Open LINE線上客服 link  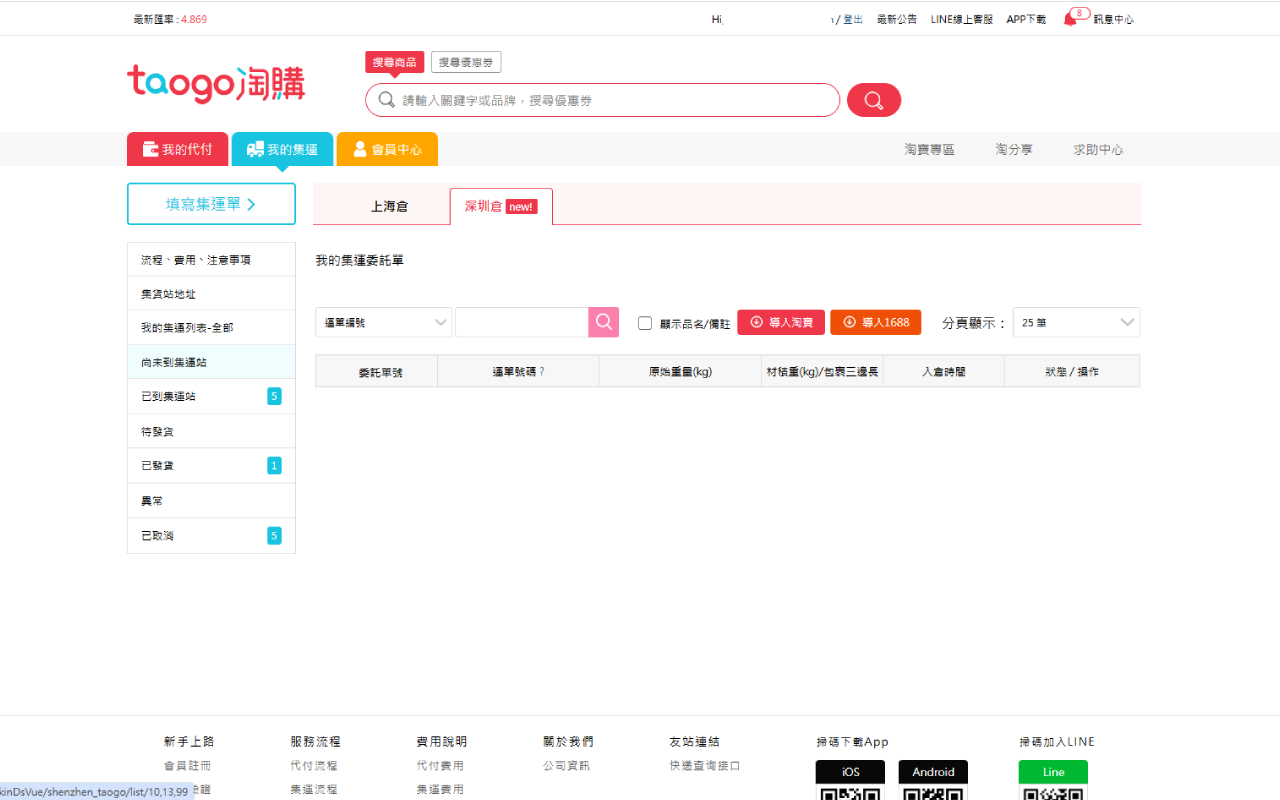[x=962, y=19]
